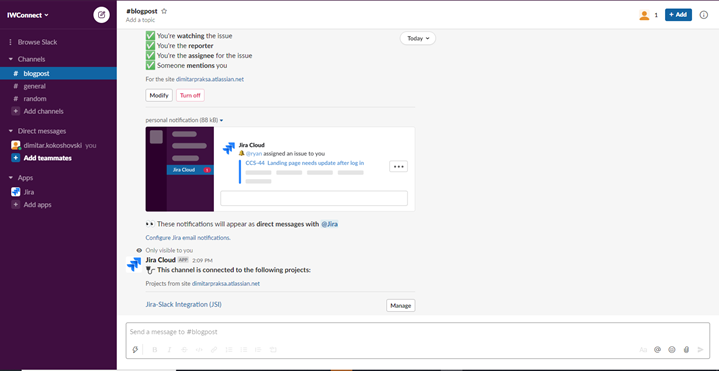Viewport: 719px width, 371px height.
Task: Click the Modify button
Action: (159, 95)
